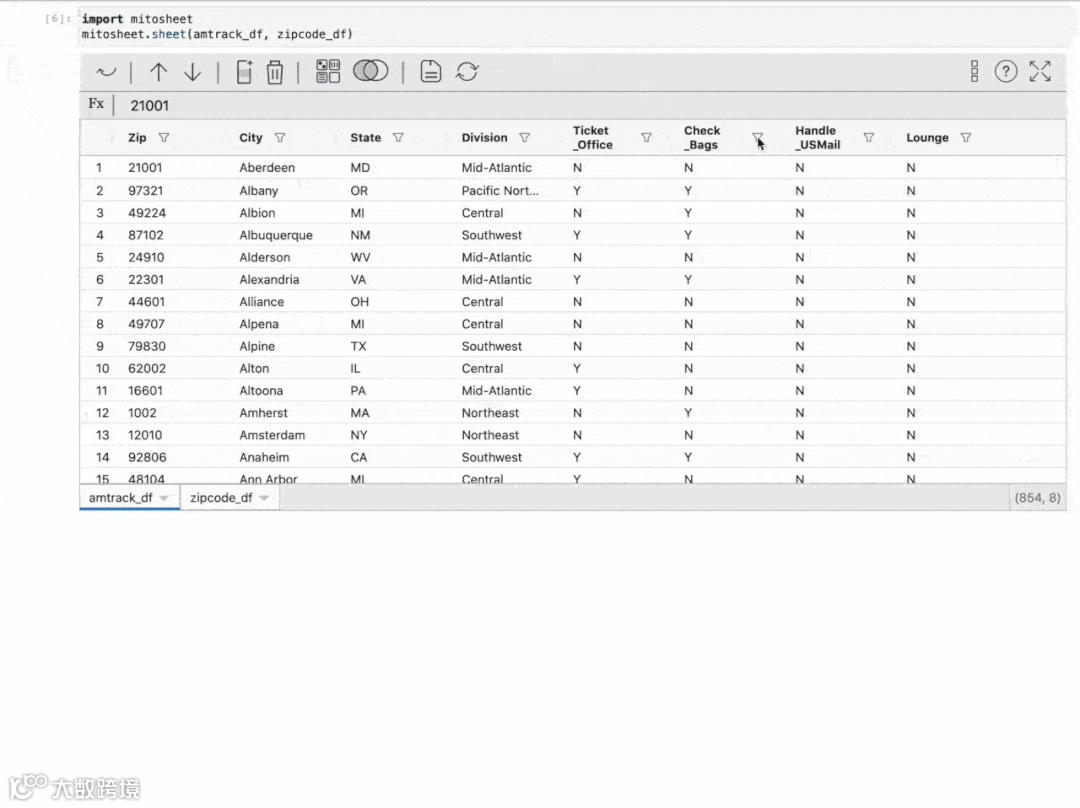Select the Pacific Nort... division cell
Image resolution: width=1080 pixels, height=808 pixels.
(x=500, y=191)
